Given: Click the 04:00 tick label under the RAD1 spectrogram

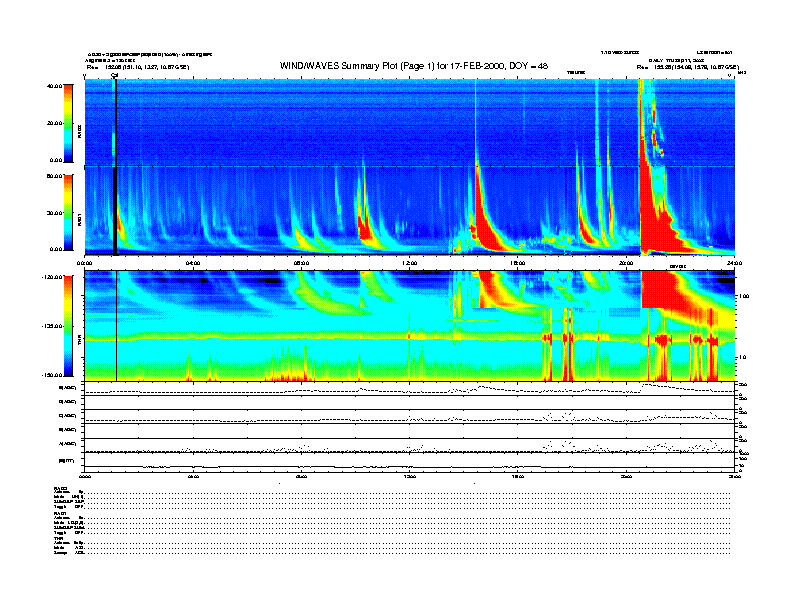Looking at the screenshot, I should point(193,263).
